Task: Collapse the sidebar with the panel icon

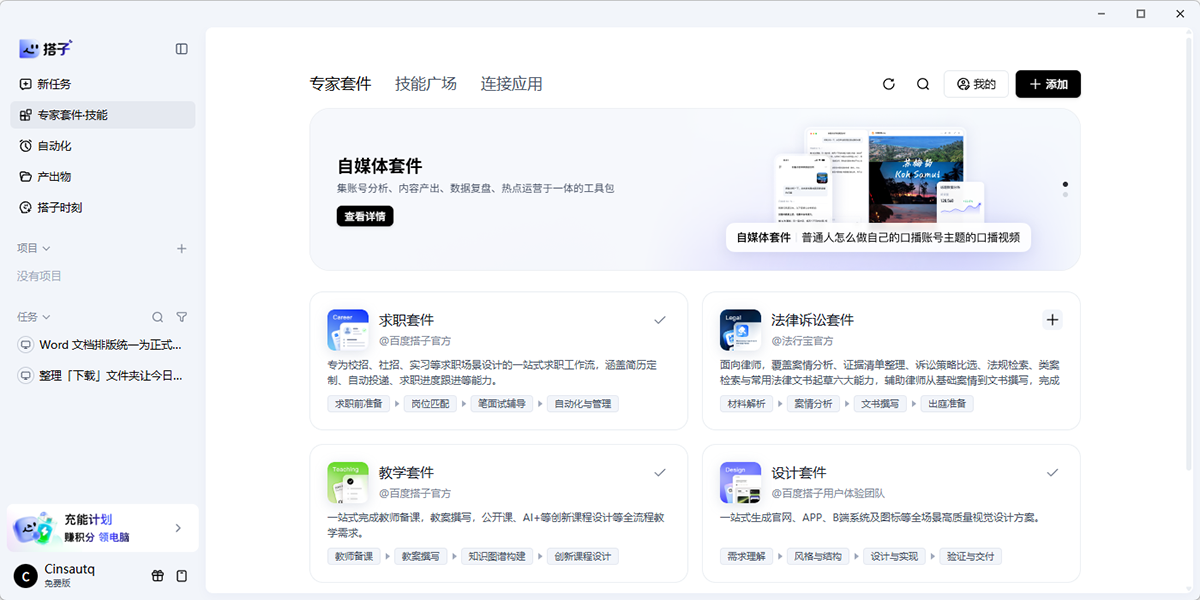Action: pyautogui.click(x=181, y=49)
